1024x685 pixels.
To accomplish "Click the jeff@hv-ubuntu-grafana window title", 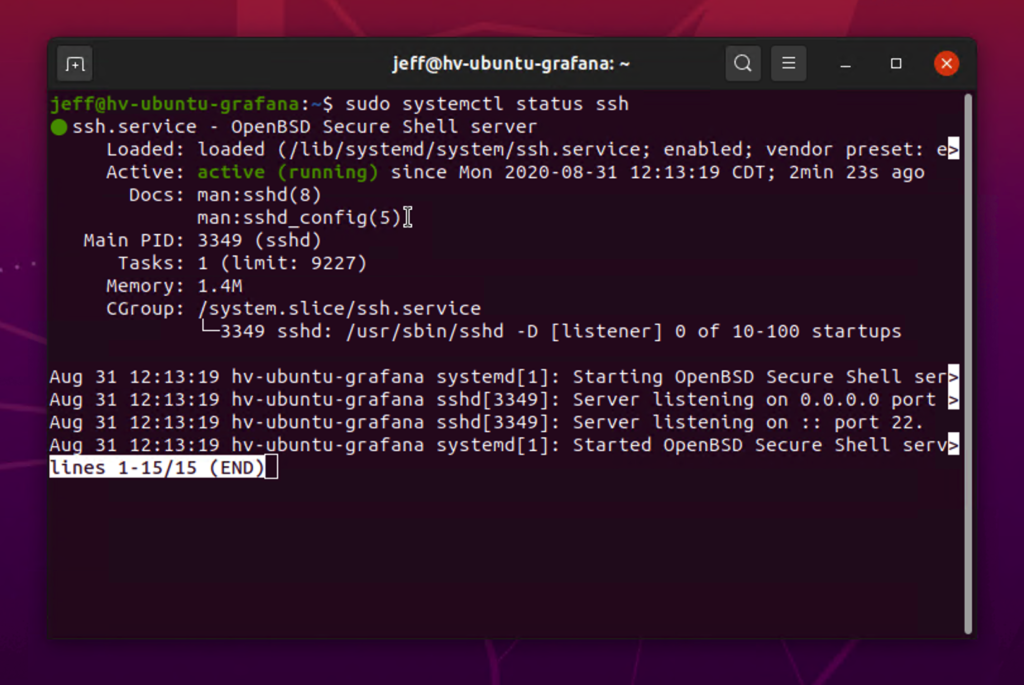I will pos(511,63).
